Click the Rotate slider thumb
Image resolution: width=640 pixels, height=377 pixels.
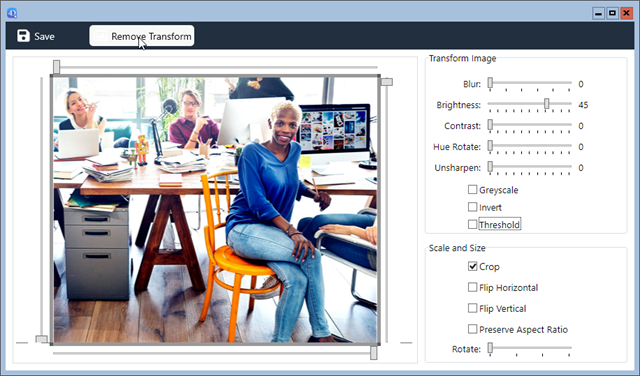click(x=490, y=348)
